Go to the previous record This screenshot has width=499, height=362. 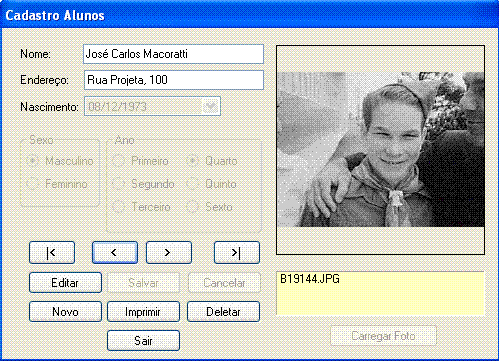tap(115, 253)
